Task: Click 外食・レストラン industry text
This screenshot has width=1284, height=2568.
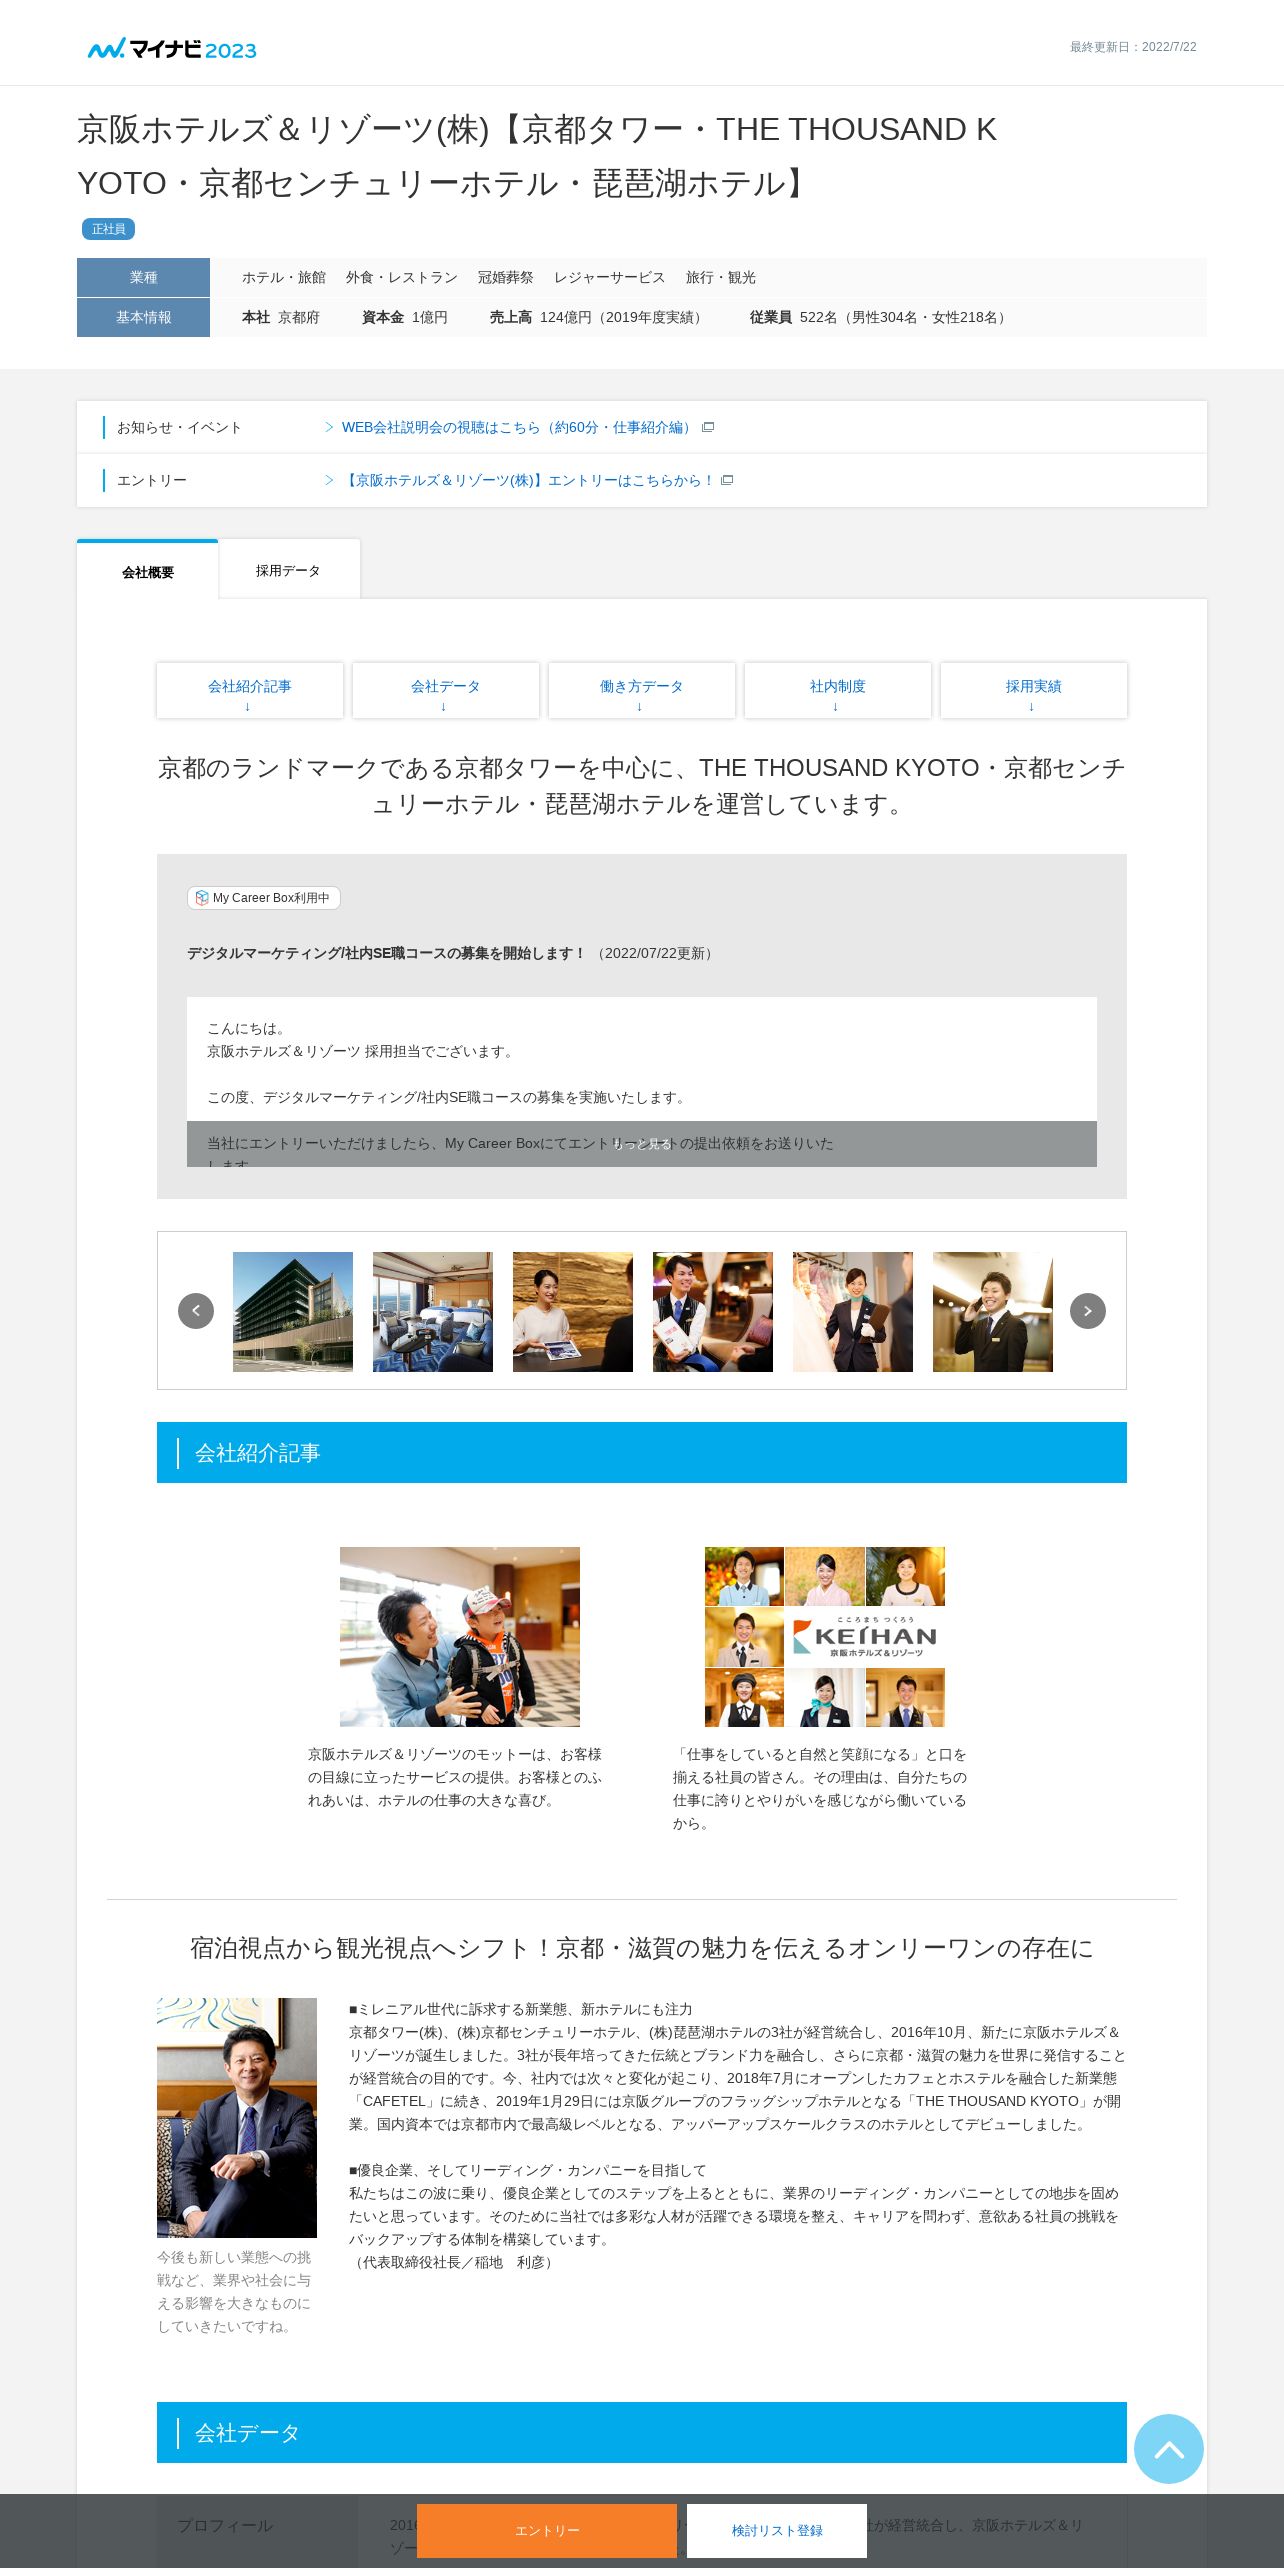Action: tap(402, 277)
